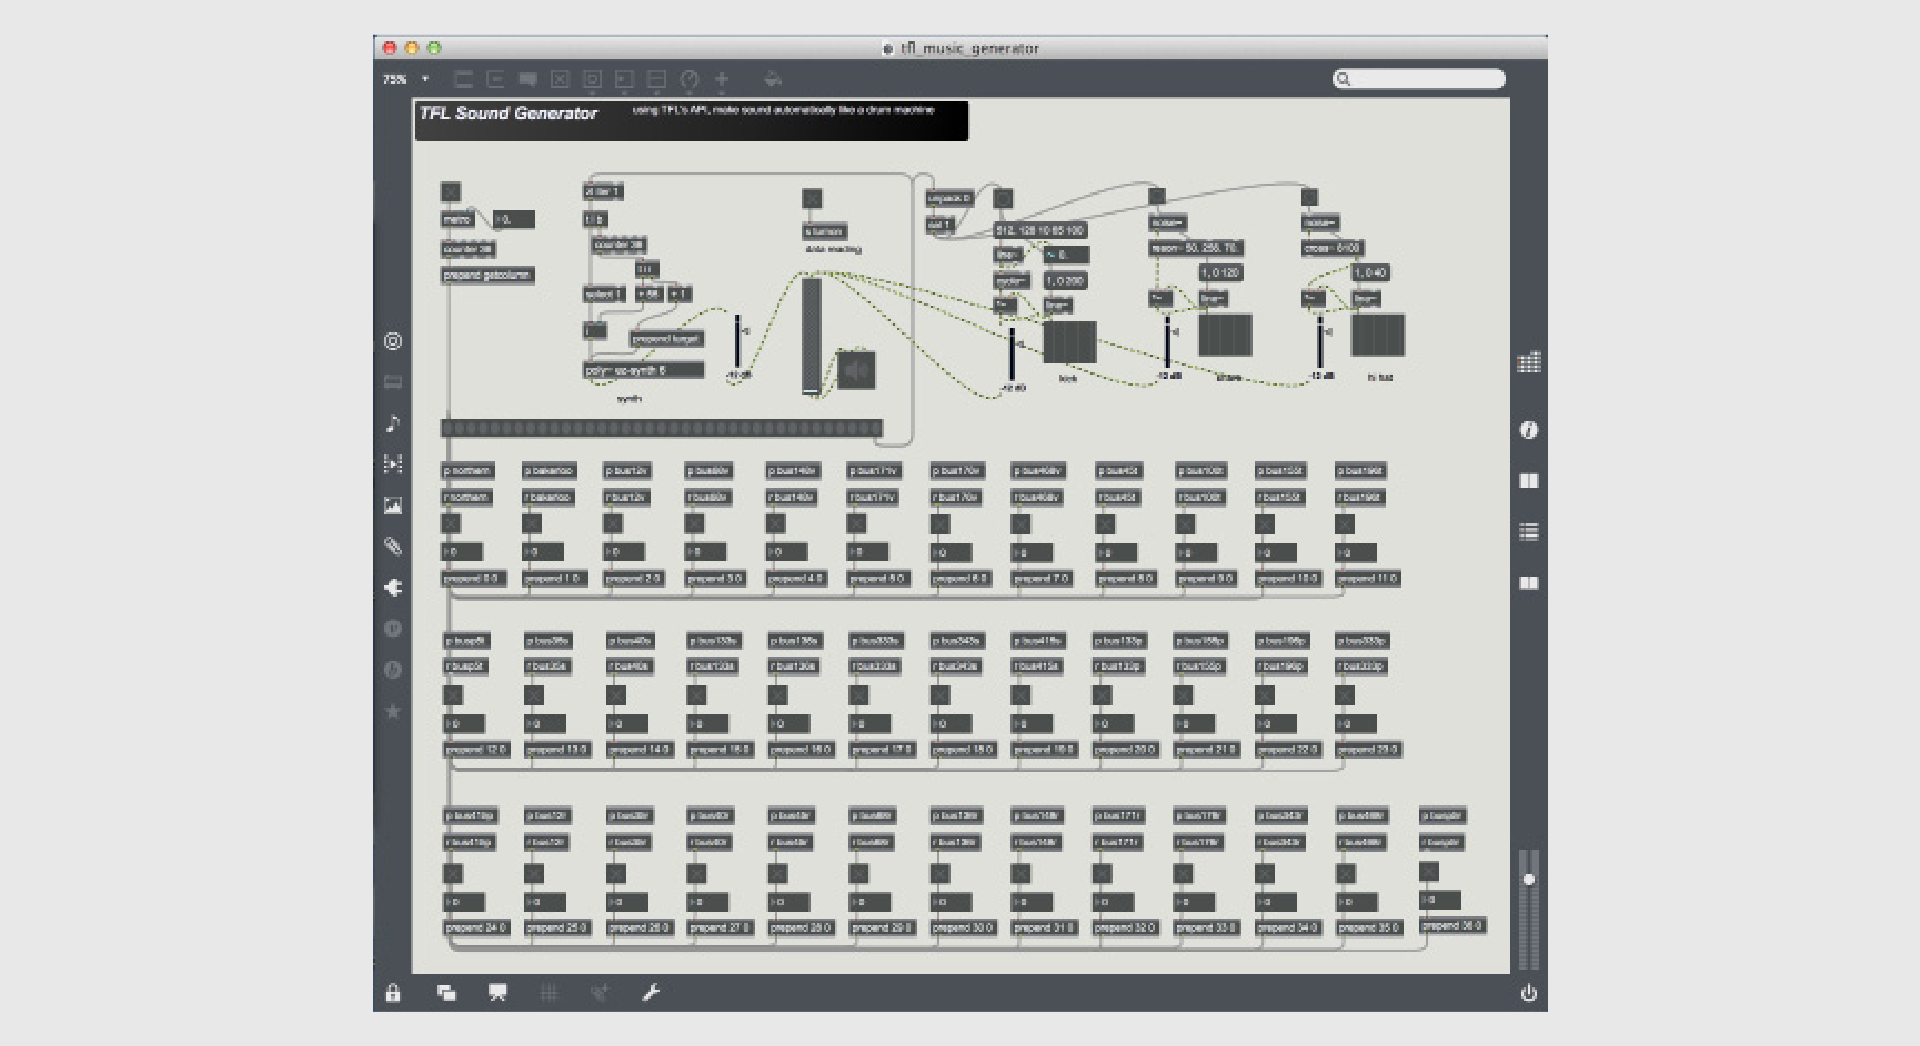The image size is (1920, 1046).
Task: Click the hi hat scope display
Action: click(x=1378, y=335)
